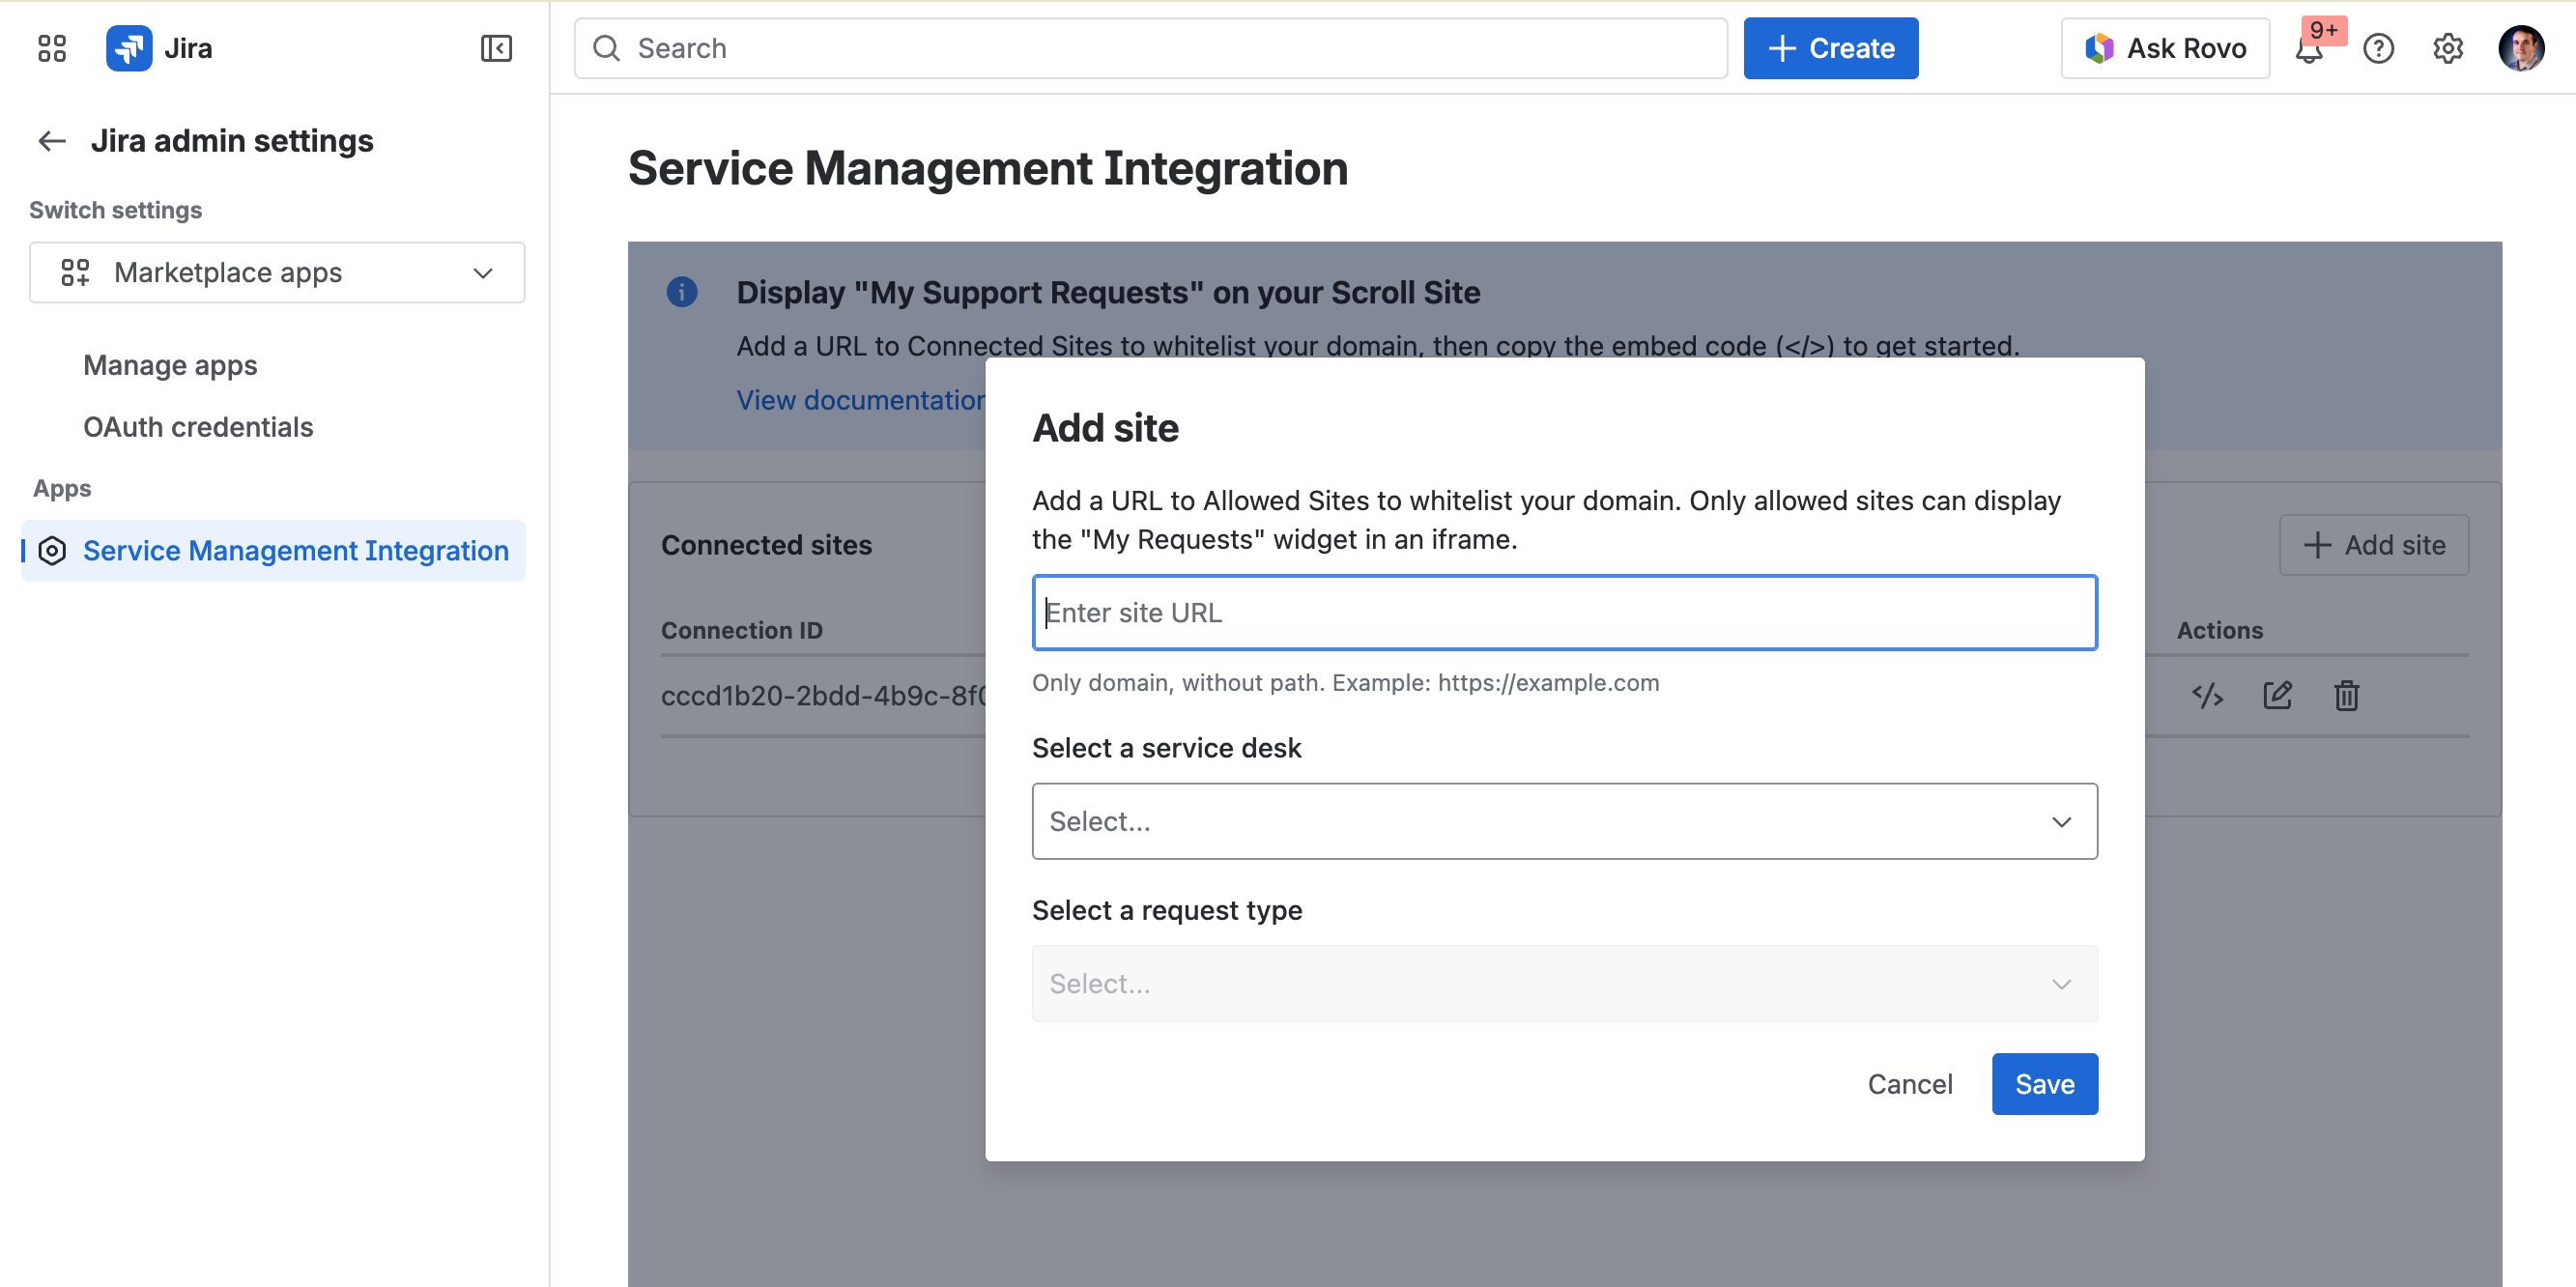The width and height of the screenshot is (2576, 1287).
Task: Click the Jira logo
Action: pos(129,48)
